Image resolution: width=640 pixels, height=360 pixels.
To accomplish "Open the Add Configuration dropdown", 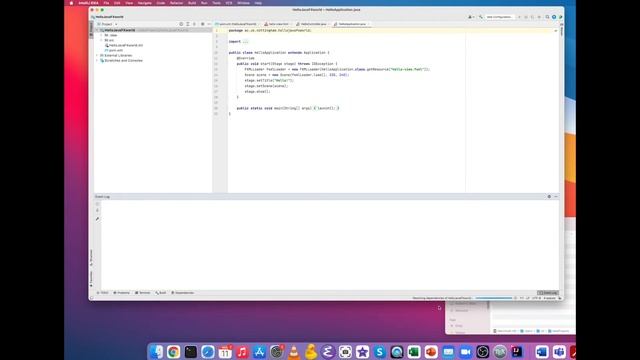I will click(499, 17).
